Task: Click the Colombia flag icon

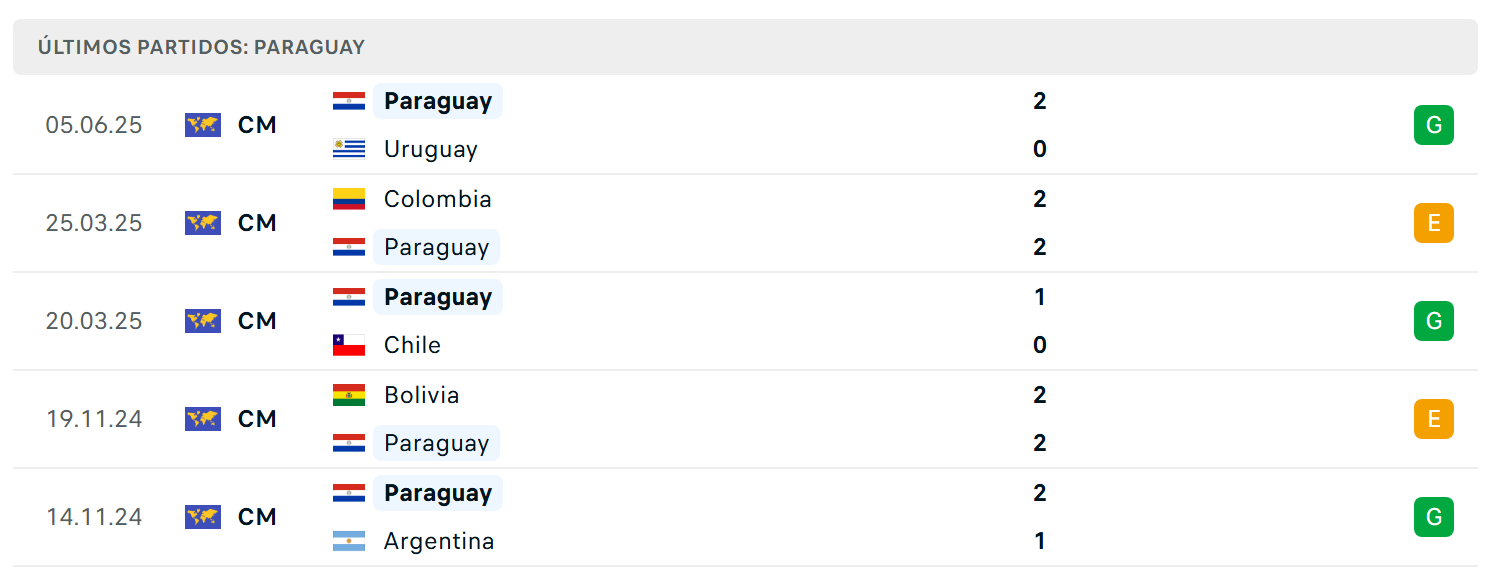Action: (x=349, y=199)
